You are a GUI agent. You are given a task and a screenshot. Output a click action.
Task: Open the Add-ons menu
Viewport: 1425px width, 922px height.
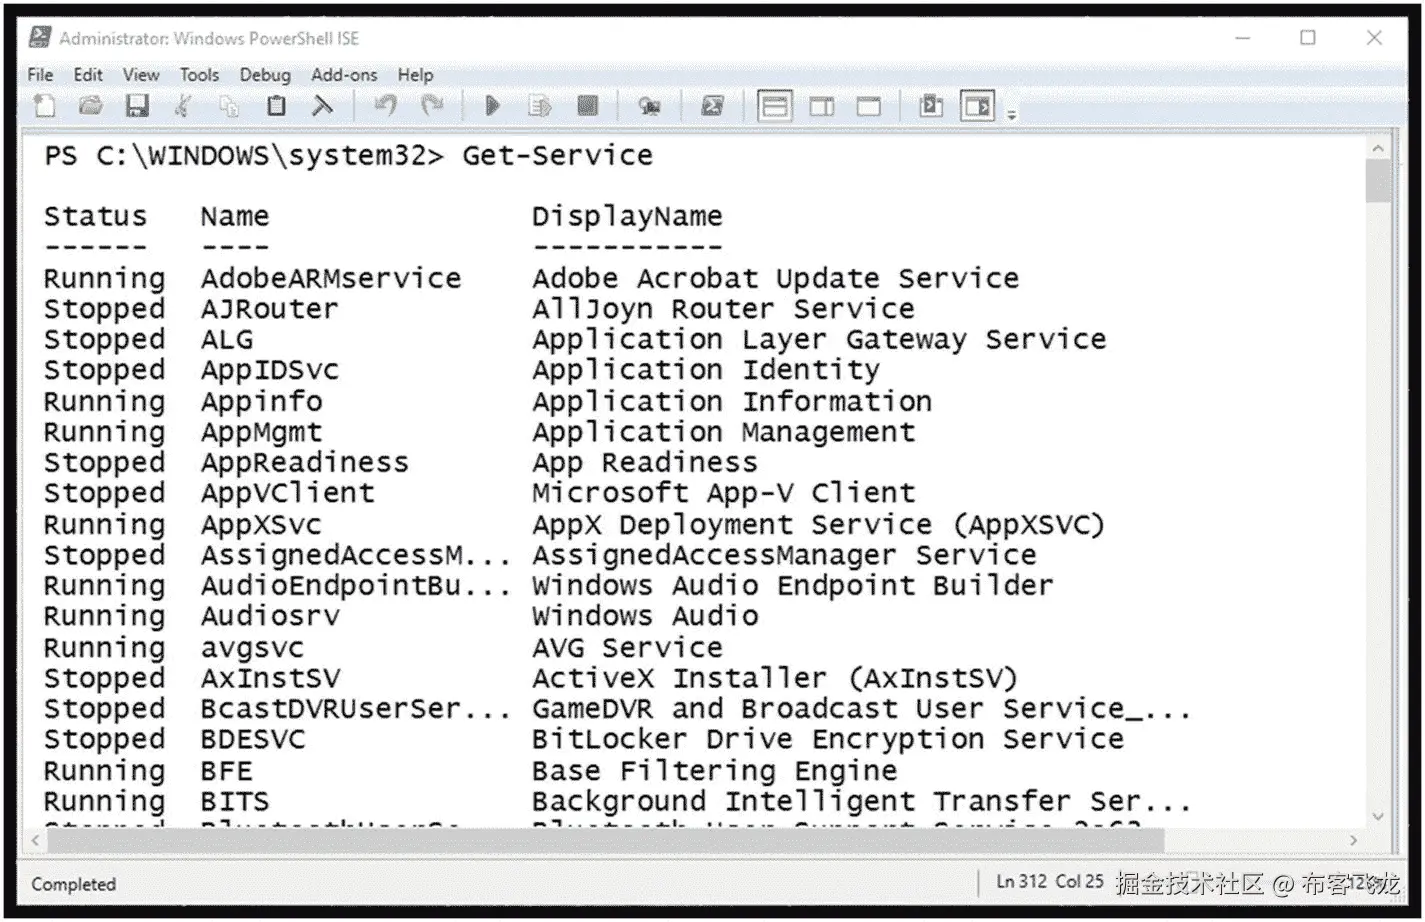click(344, 75)
